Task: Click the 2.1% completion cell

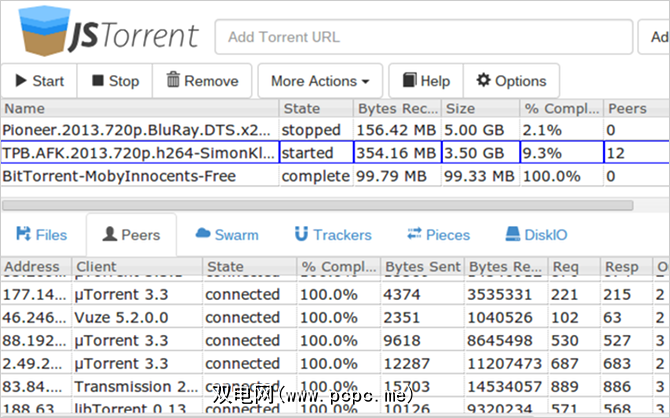Action: 561,130
